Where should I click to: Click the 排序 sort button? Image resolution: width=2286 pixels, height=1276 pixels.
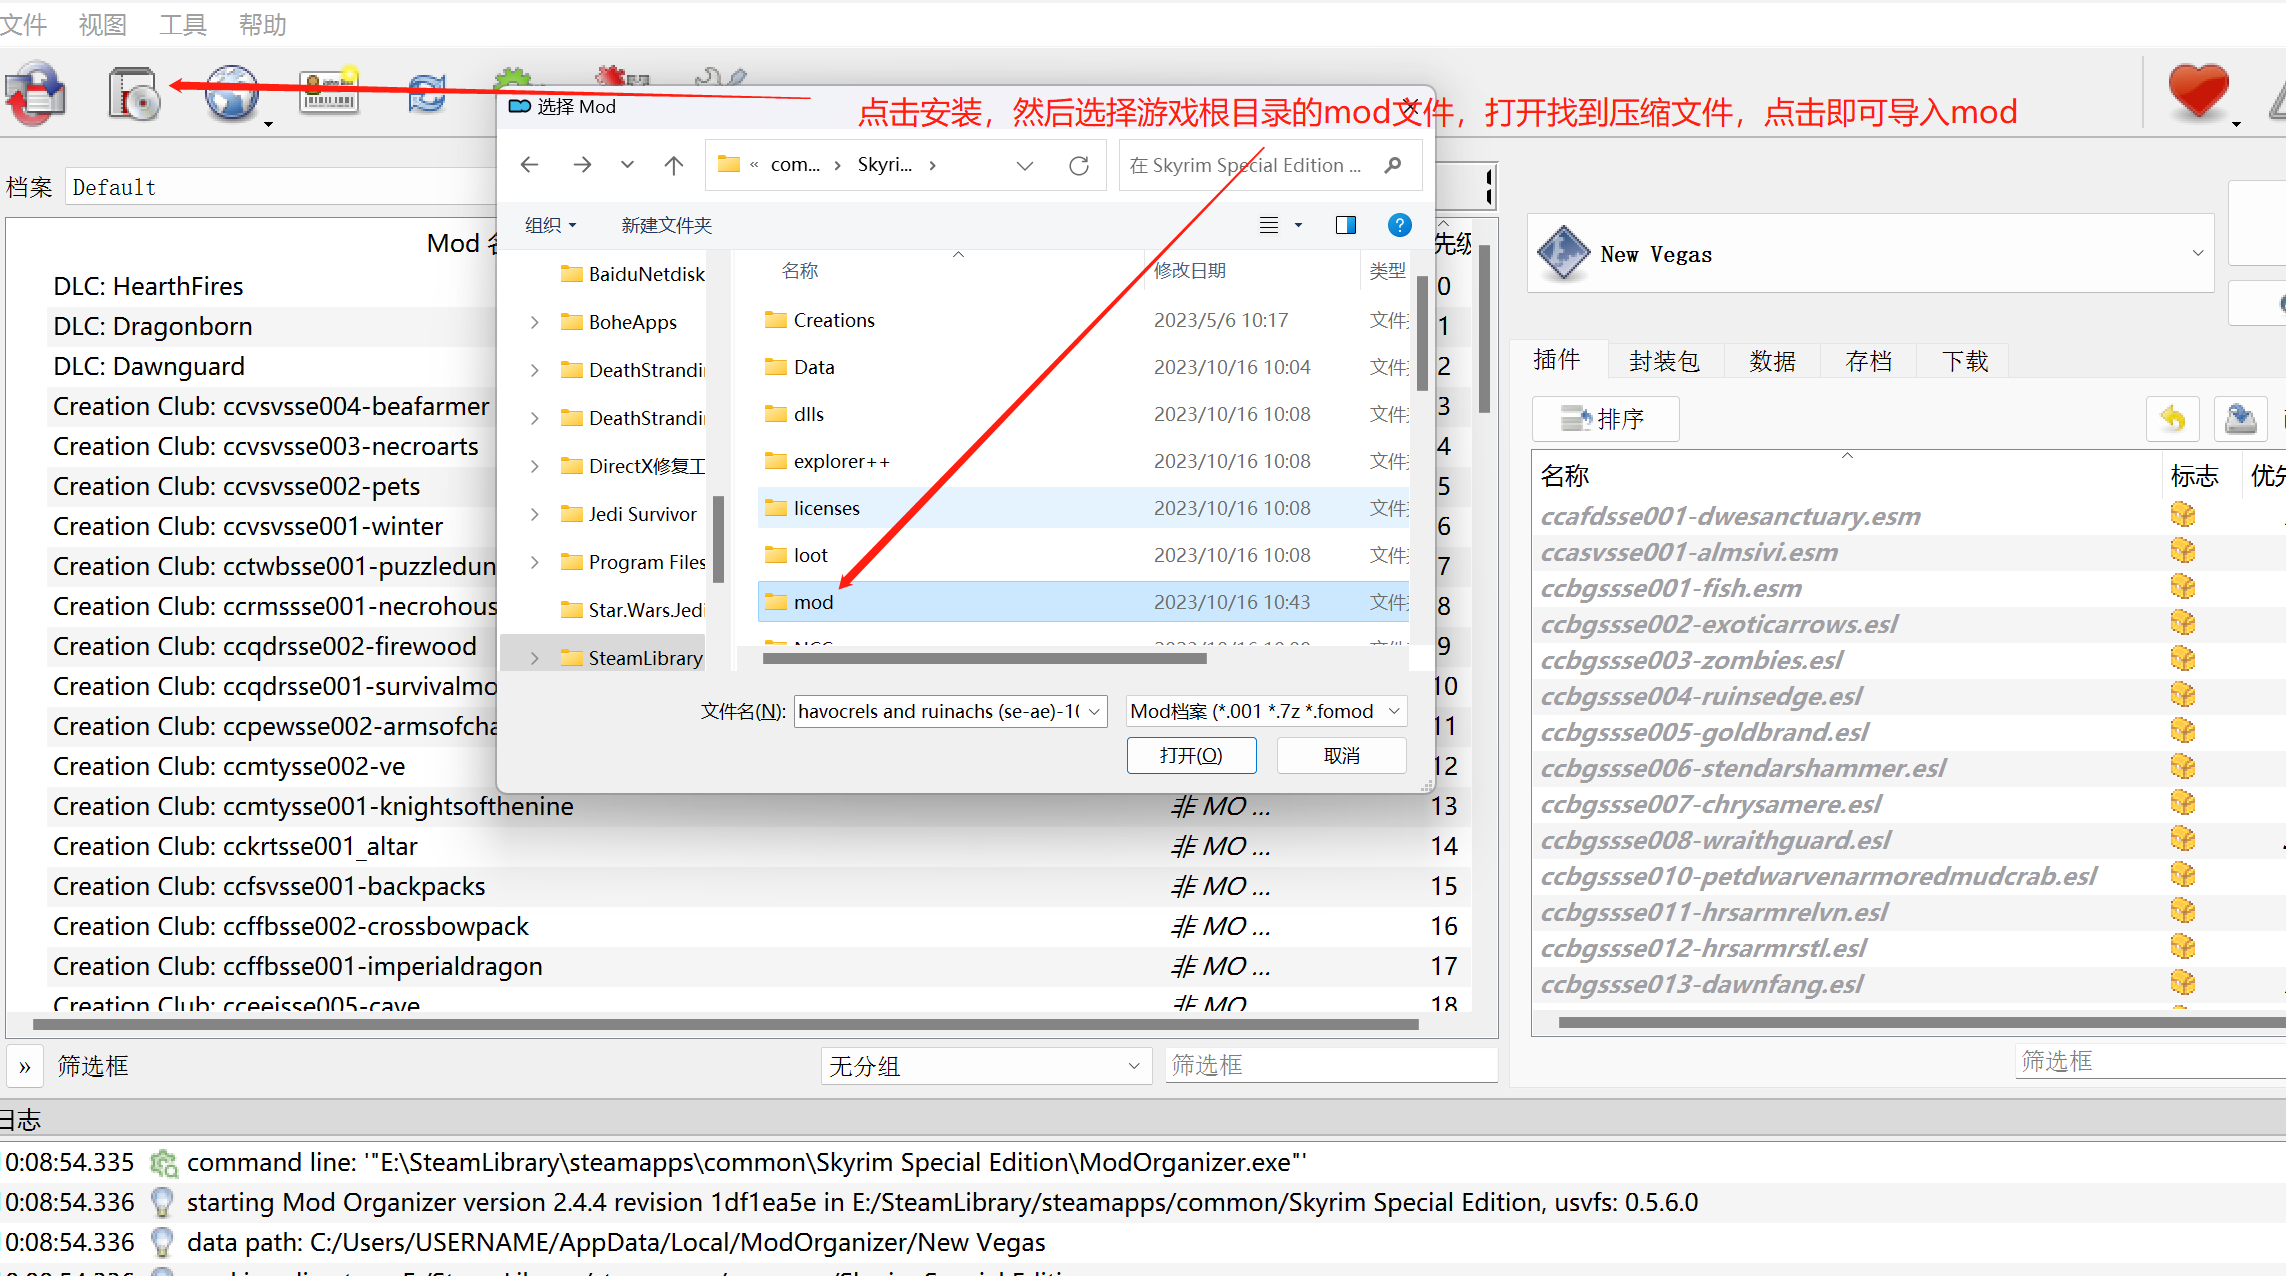[1604, 419]
